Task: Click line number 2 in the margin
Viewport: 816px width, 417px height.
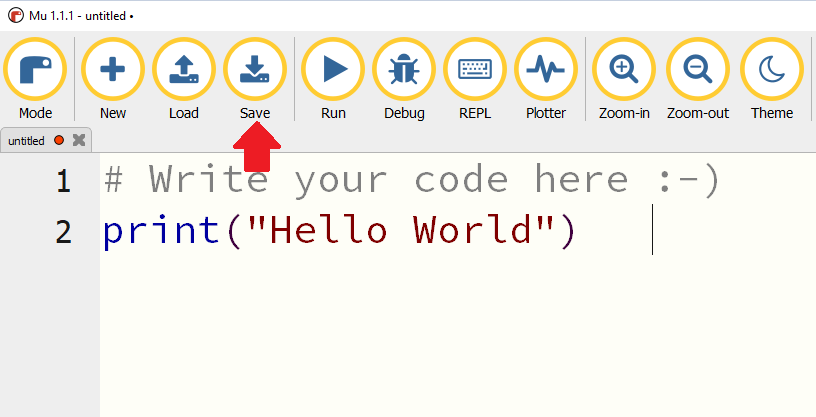Action: coord(63,232)
